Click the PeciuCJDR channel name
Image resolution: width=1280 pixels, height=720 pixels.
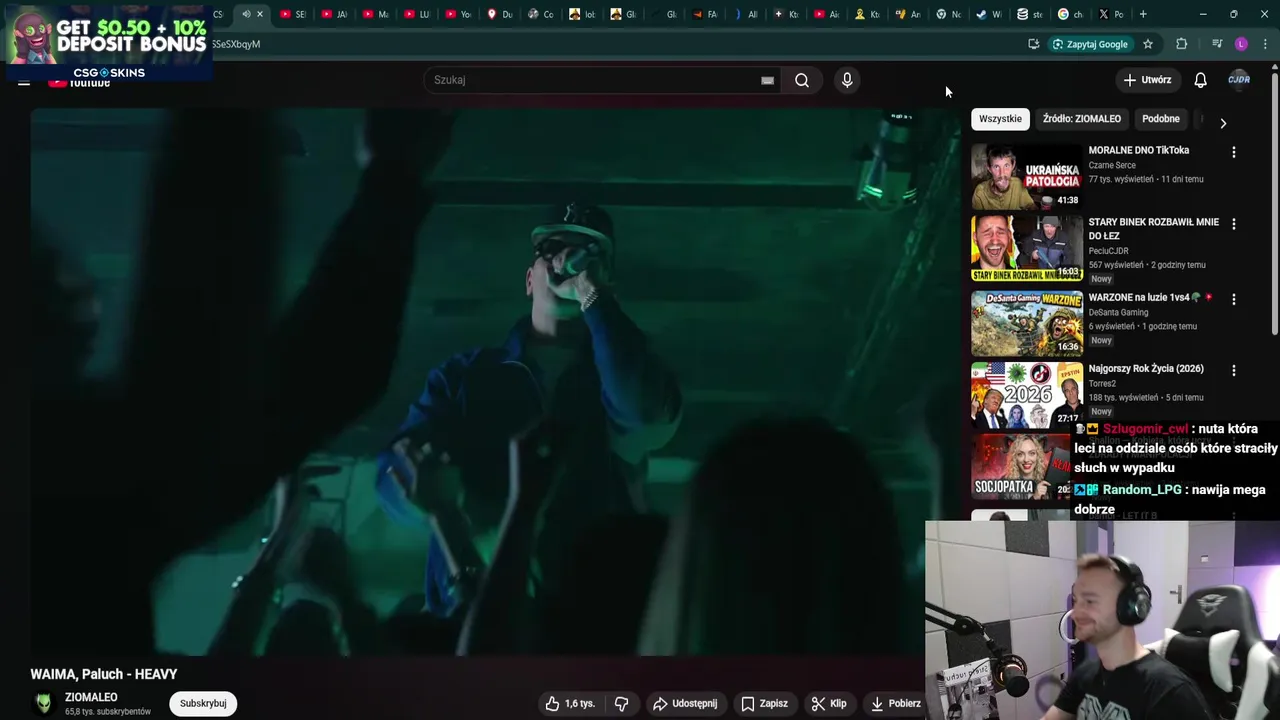pyautogui.click(x=1109, y=251)
